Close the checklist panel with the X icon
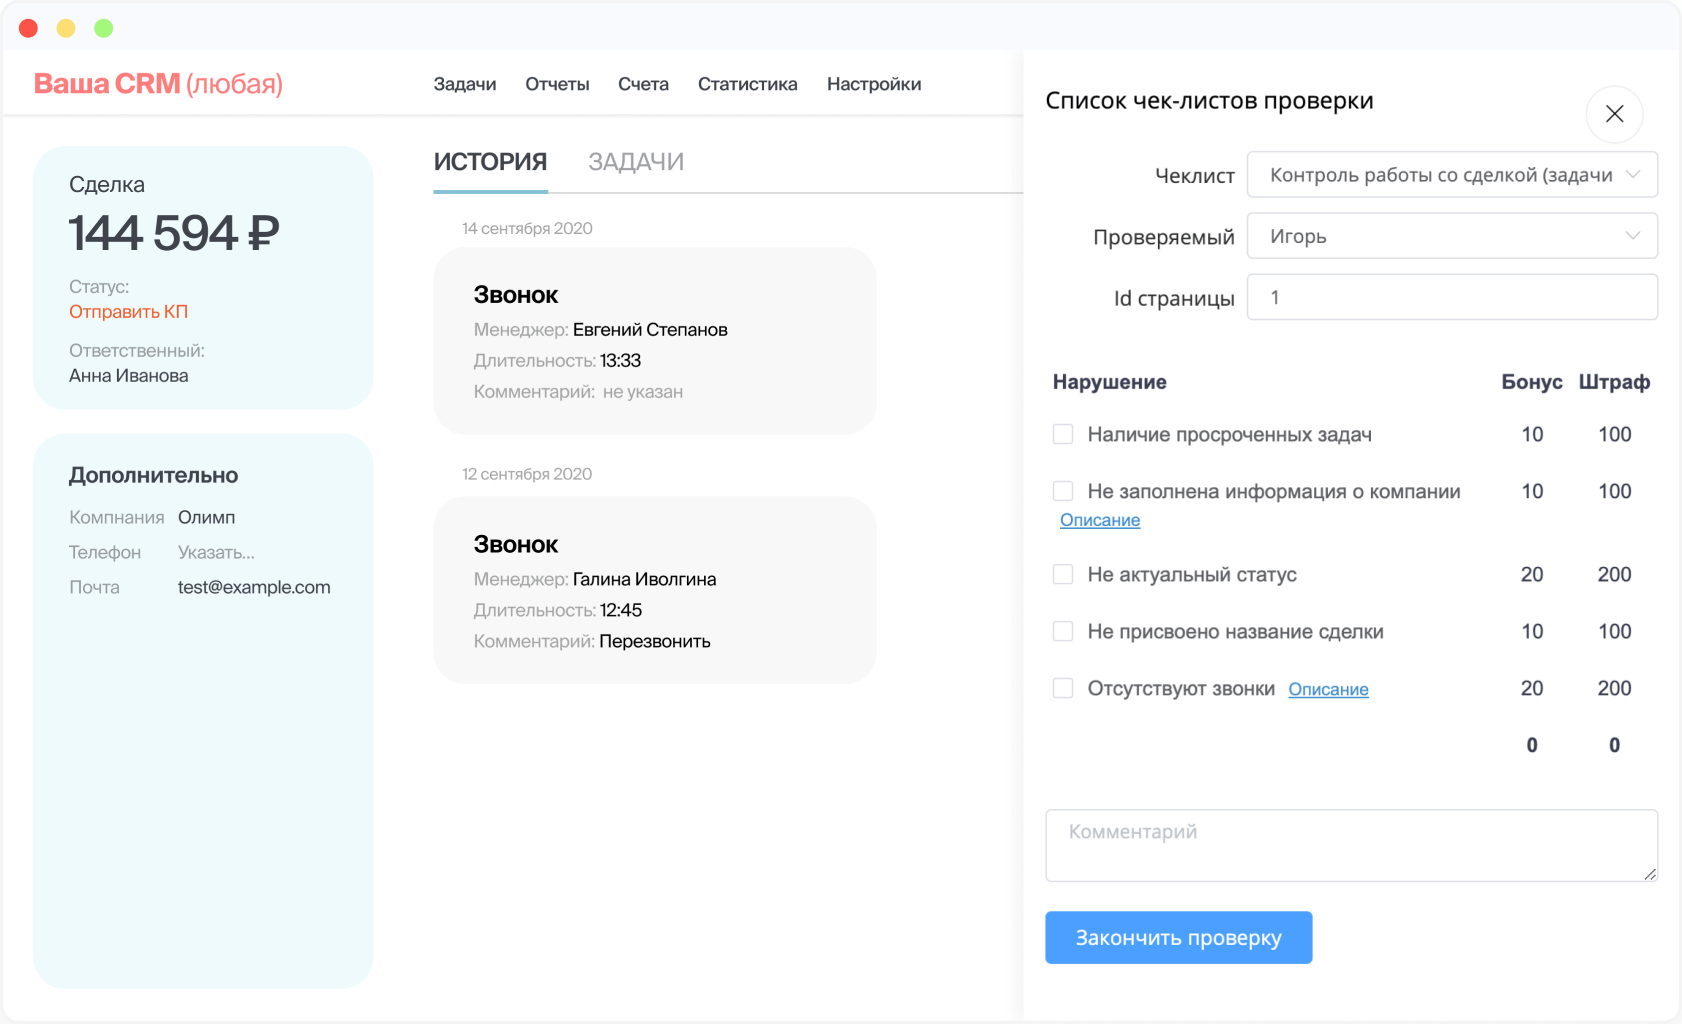The height and width of the screenshot is (1024, 1682). 1614,114
